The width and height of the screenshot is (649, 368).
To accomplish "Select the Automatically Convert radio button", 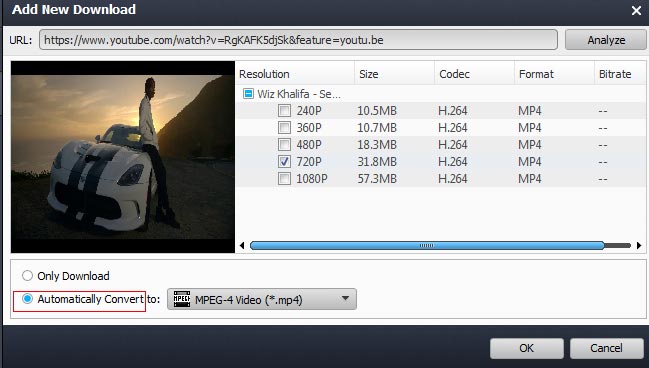I will pyautogui.click(x=27, y=299).
